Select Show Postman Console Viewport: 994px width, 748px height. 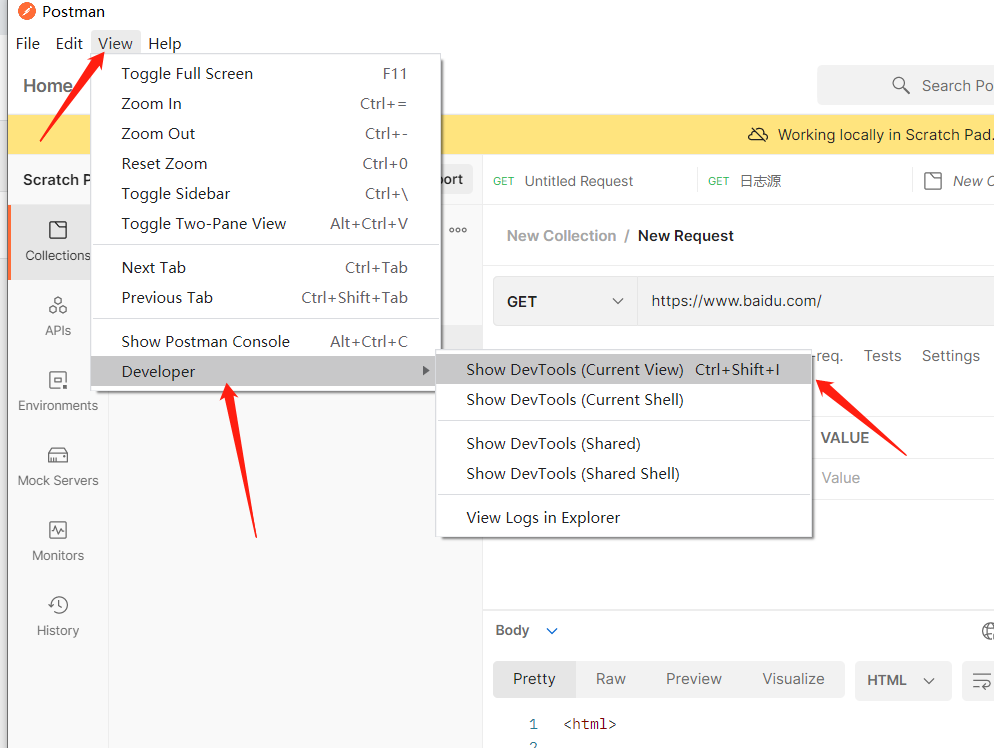(265, 342)
